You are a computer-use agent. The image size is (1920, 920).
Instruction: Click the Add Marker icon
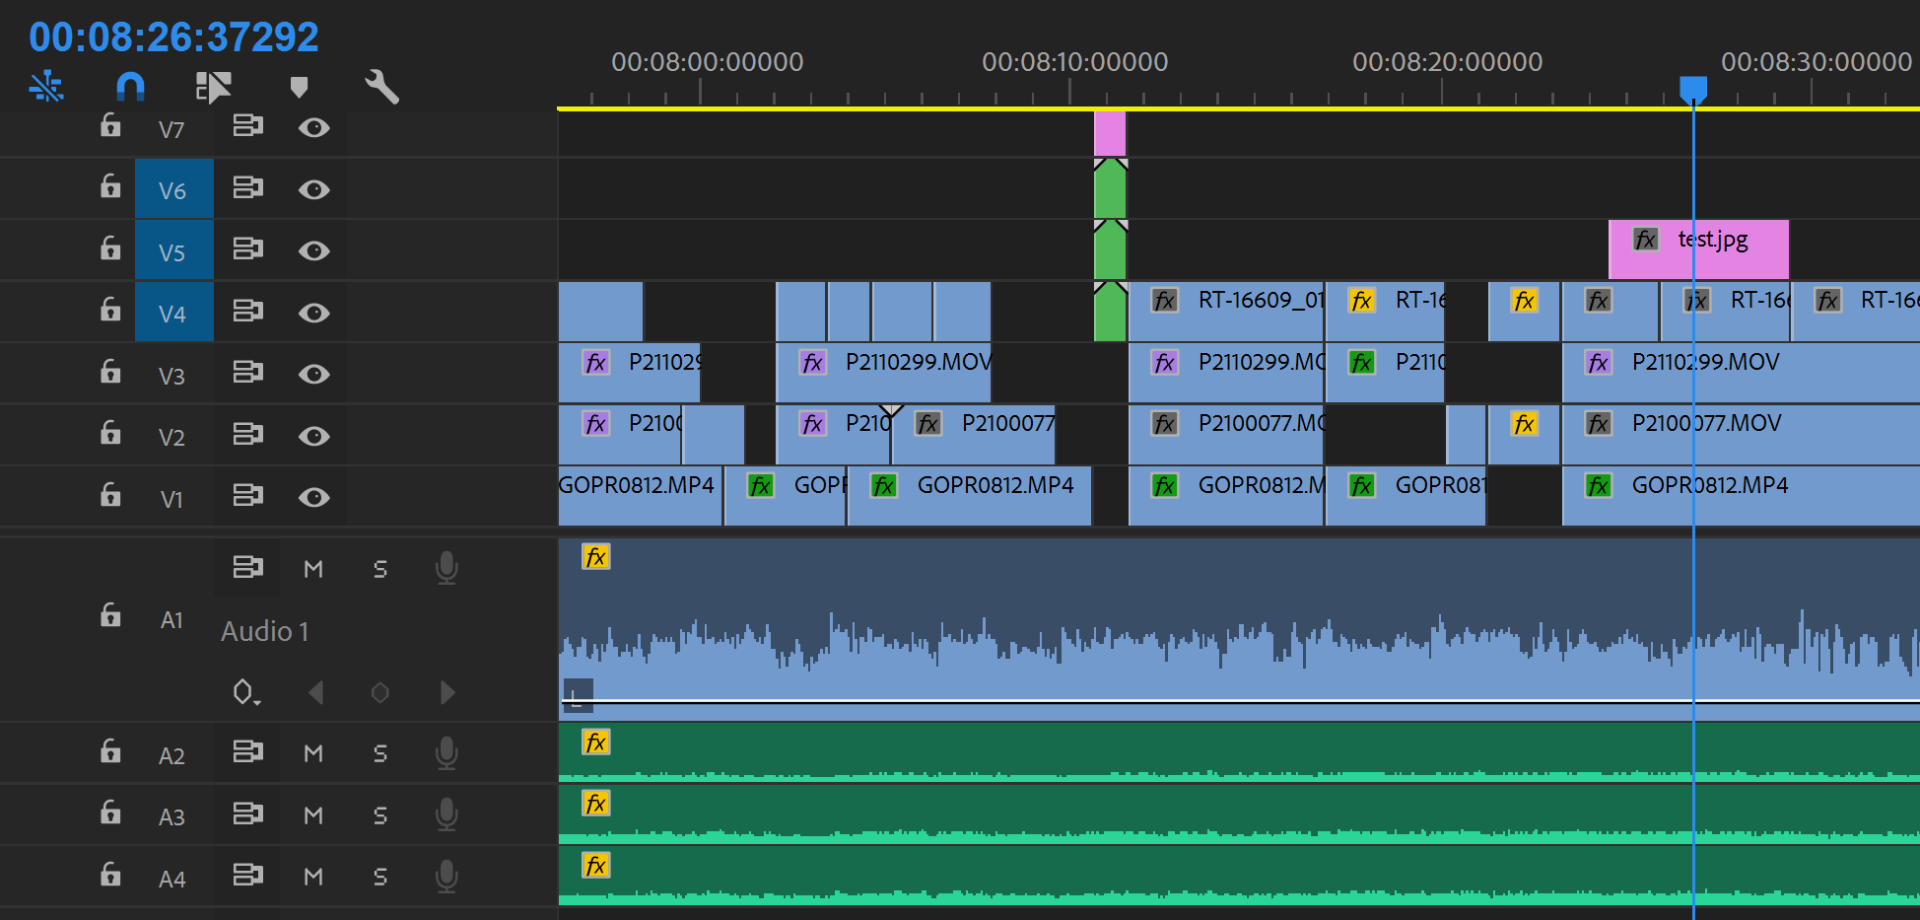coord(298,87)
